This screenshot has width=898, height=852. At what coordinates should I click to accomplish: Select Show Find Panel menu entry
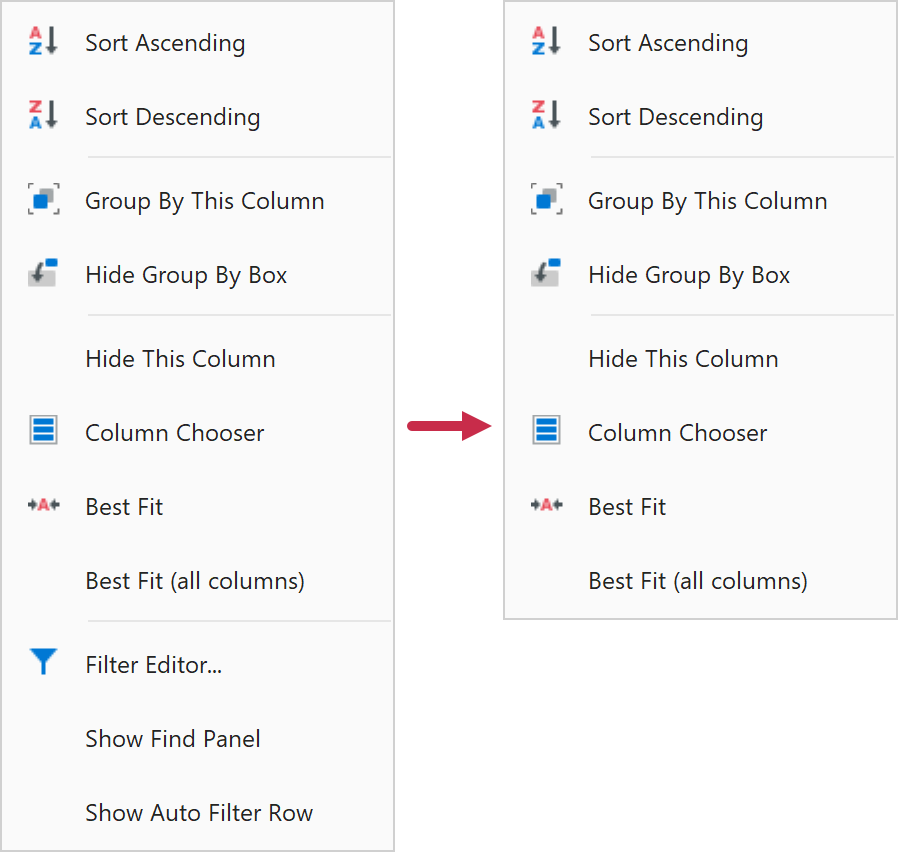tap(173, 739)
